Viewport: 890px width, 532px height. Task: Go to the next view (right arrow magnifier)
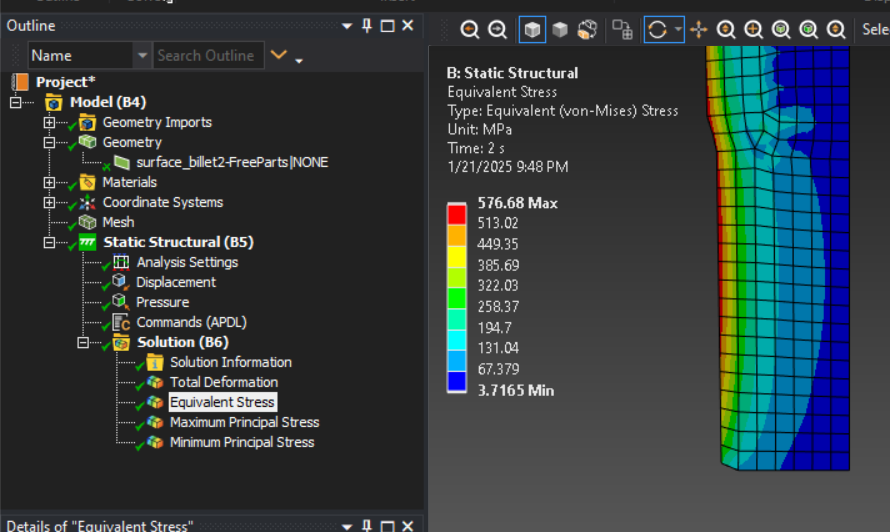[497, 30]
